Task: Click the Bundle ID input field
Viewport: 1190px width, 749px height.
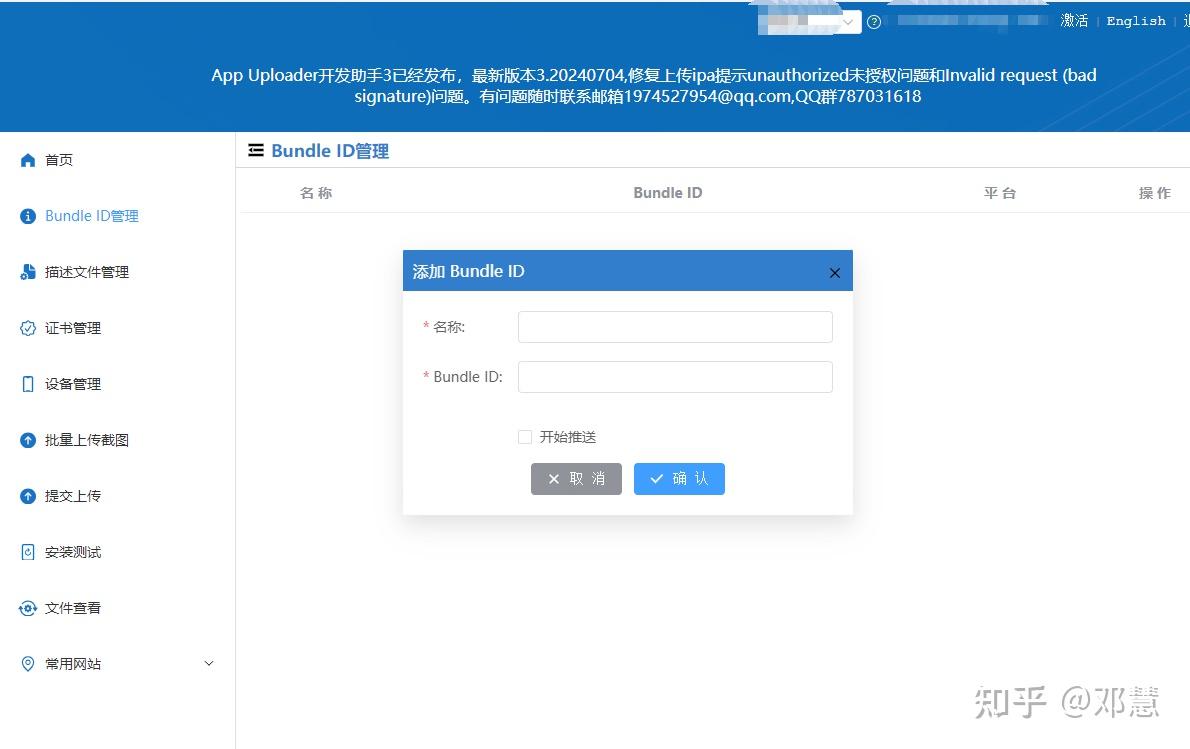Action: point(675,376)
